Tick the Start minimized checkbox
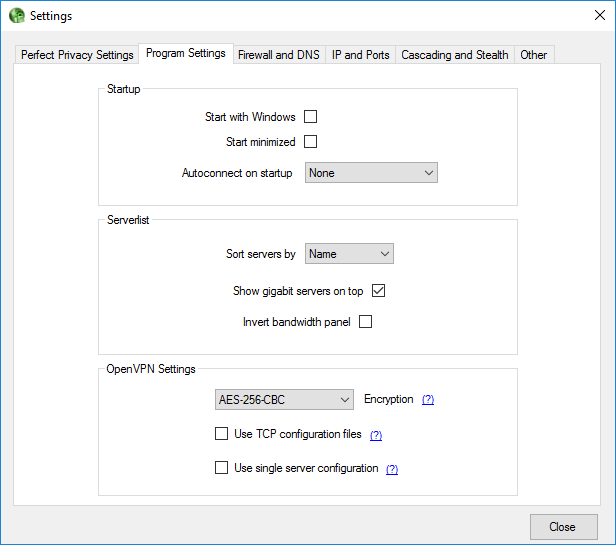This screenshot has width=616, height=545. coord(310,141)
